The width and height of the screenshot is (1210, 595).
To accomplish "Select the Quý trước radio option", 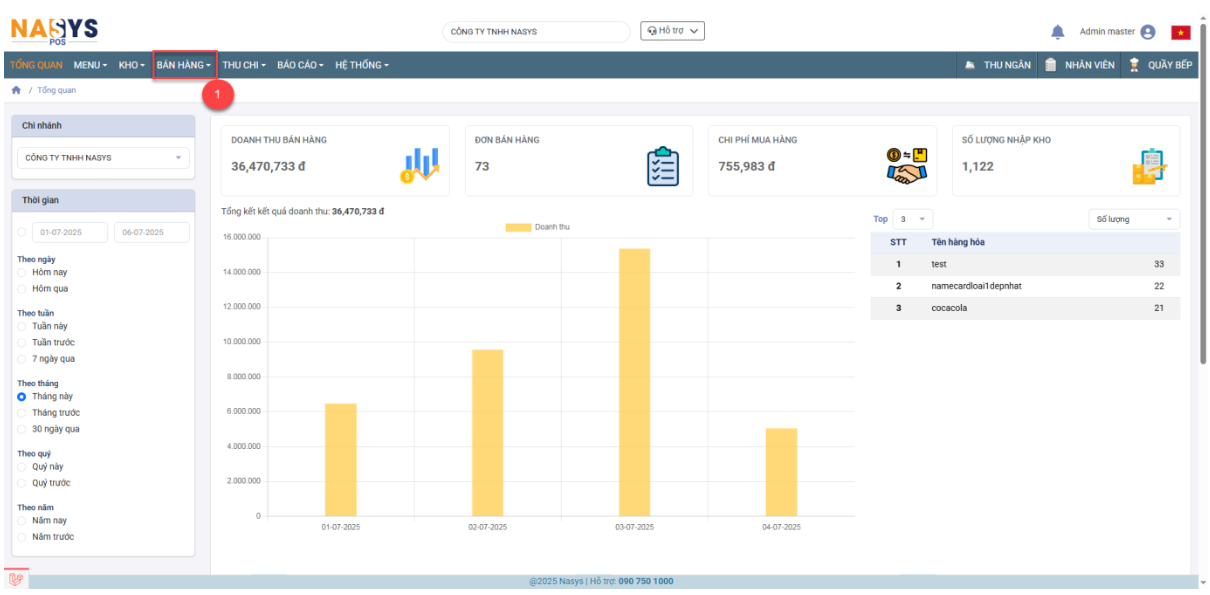I will (22, 483).
